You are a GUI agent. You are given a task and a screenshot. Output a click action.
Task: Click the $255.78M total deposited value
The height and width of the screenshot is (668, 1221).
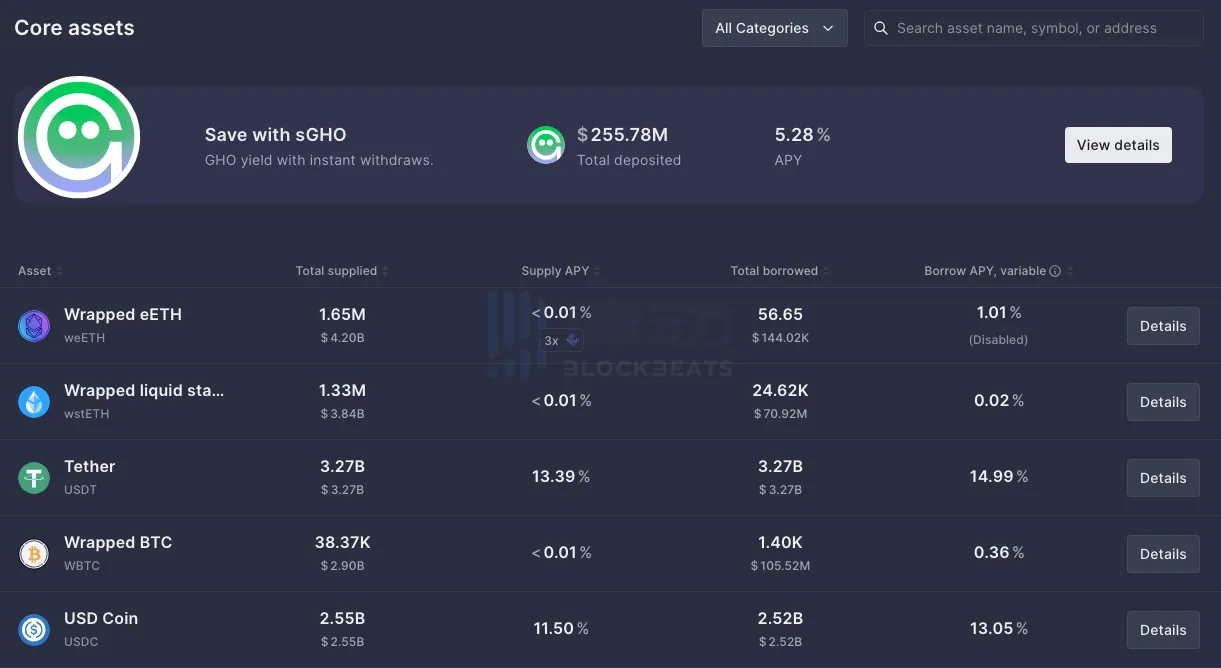(623, 135)
